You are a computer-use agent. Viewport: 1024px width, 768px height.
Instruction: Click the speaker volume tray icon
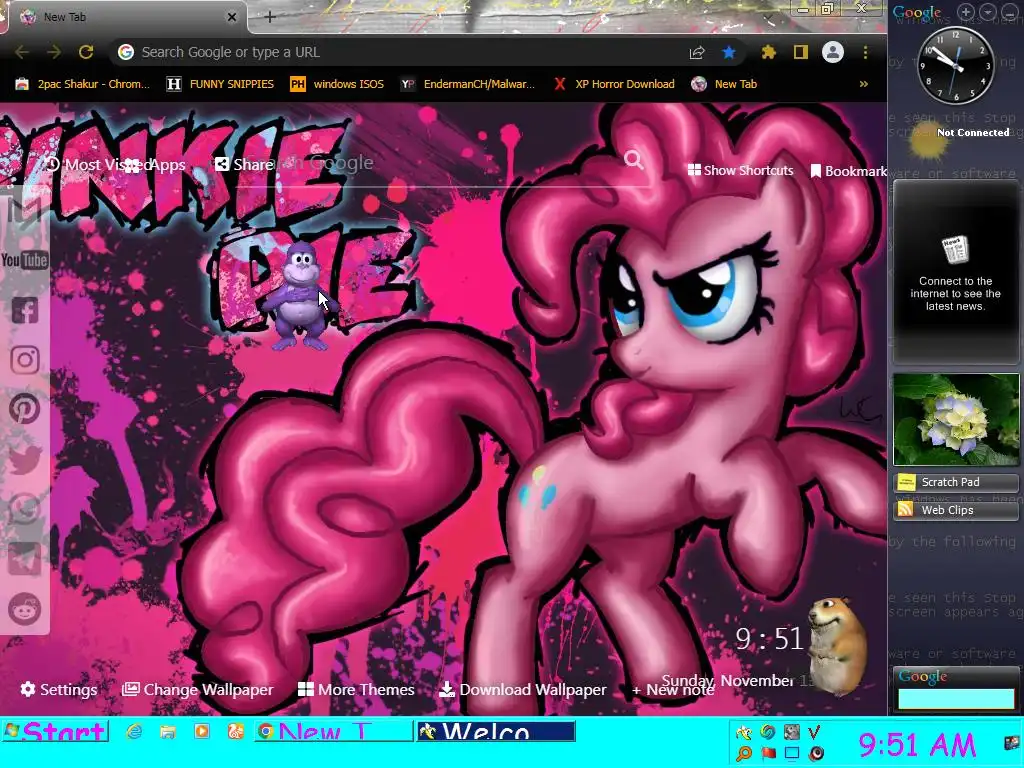[817, 754]
